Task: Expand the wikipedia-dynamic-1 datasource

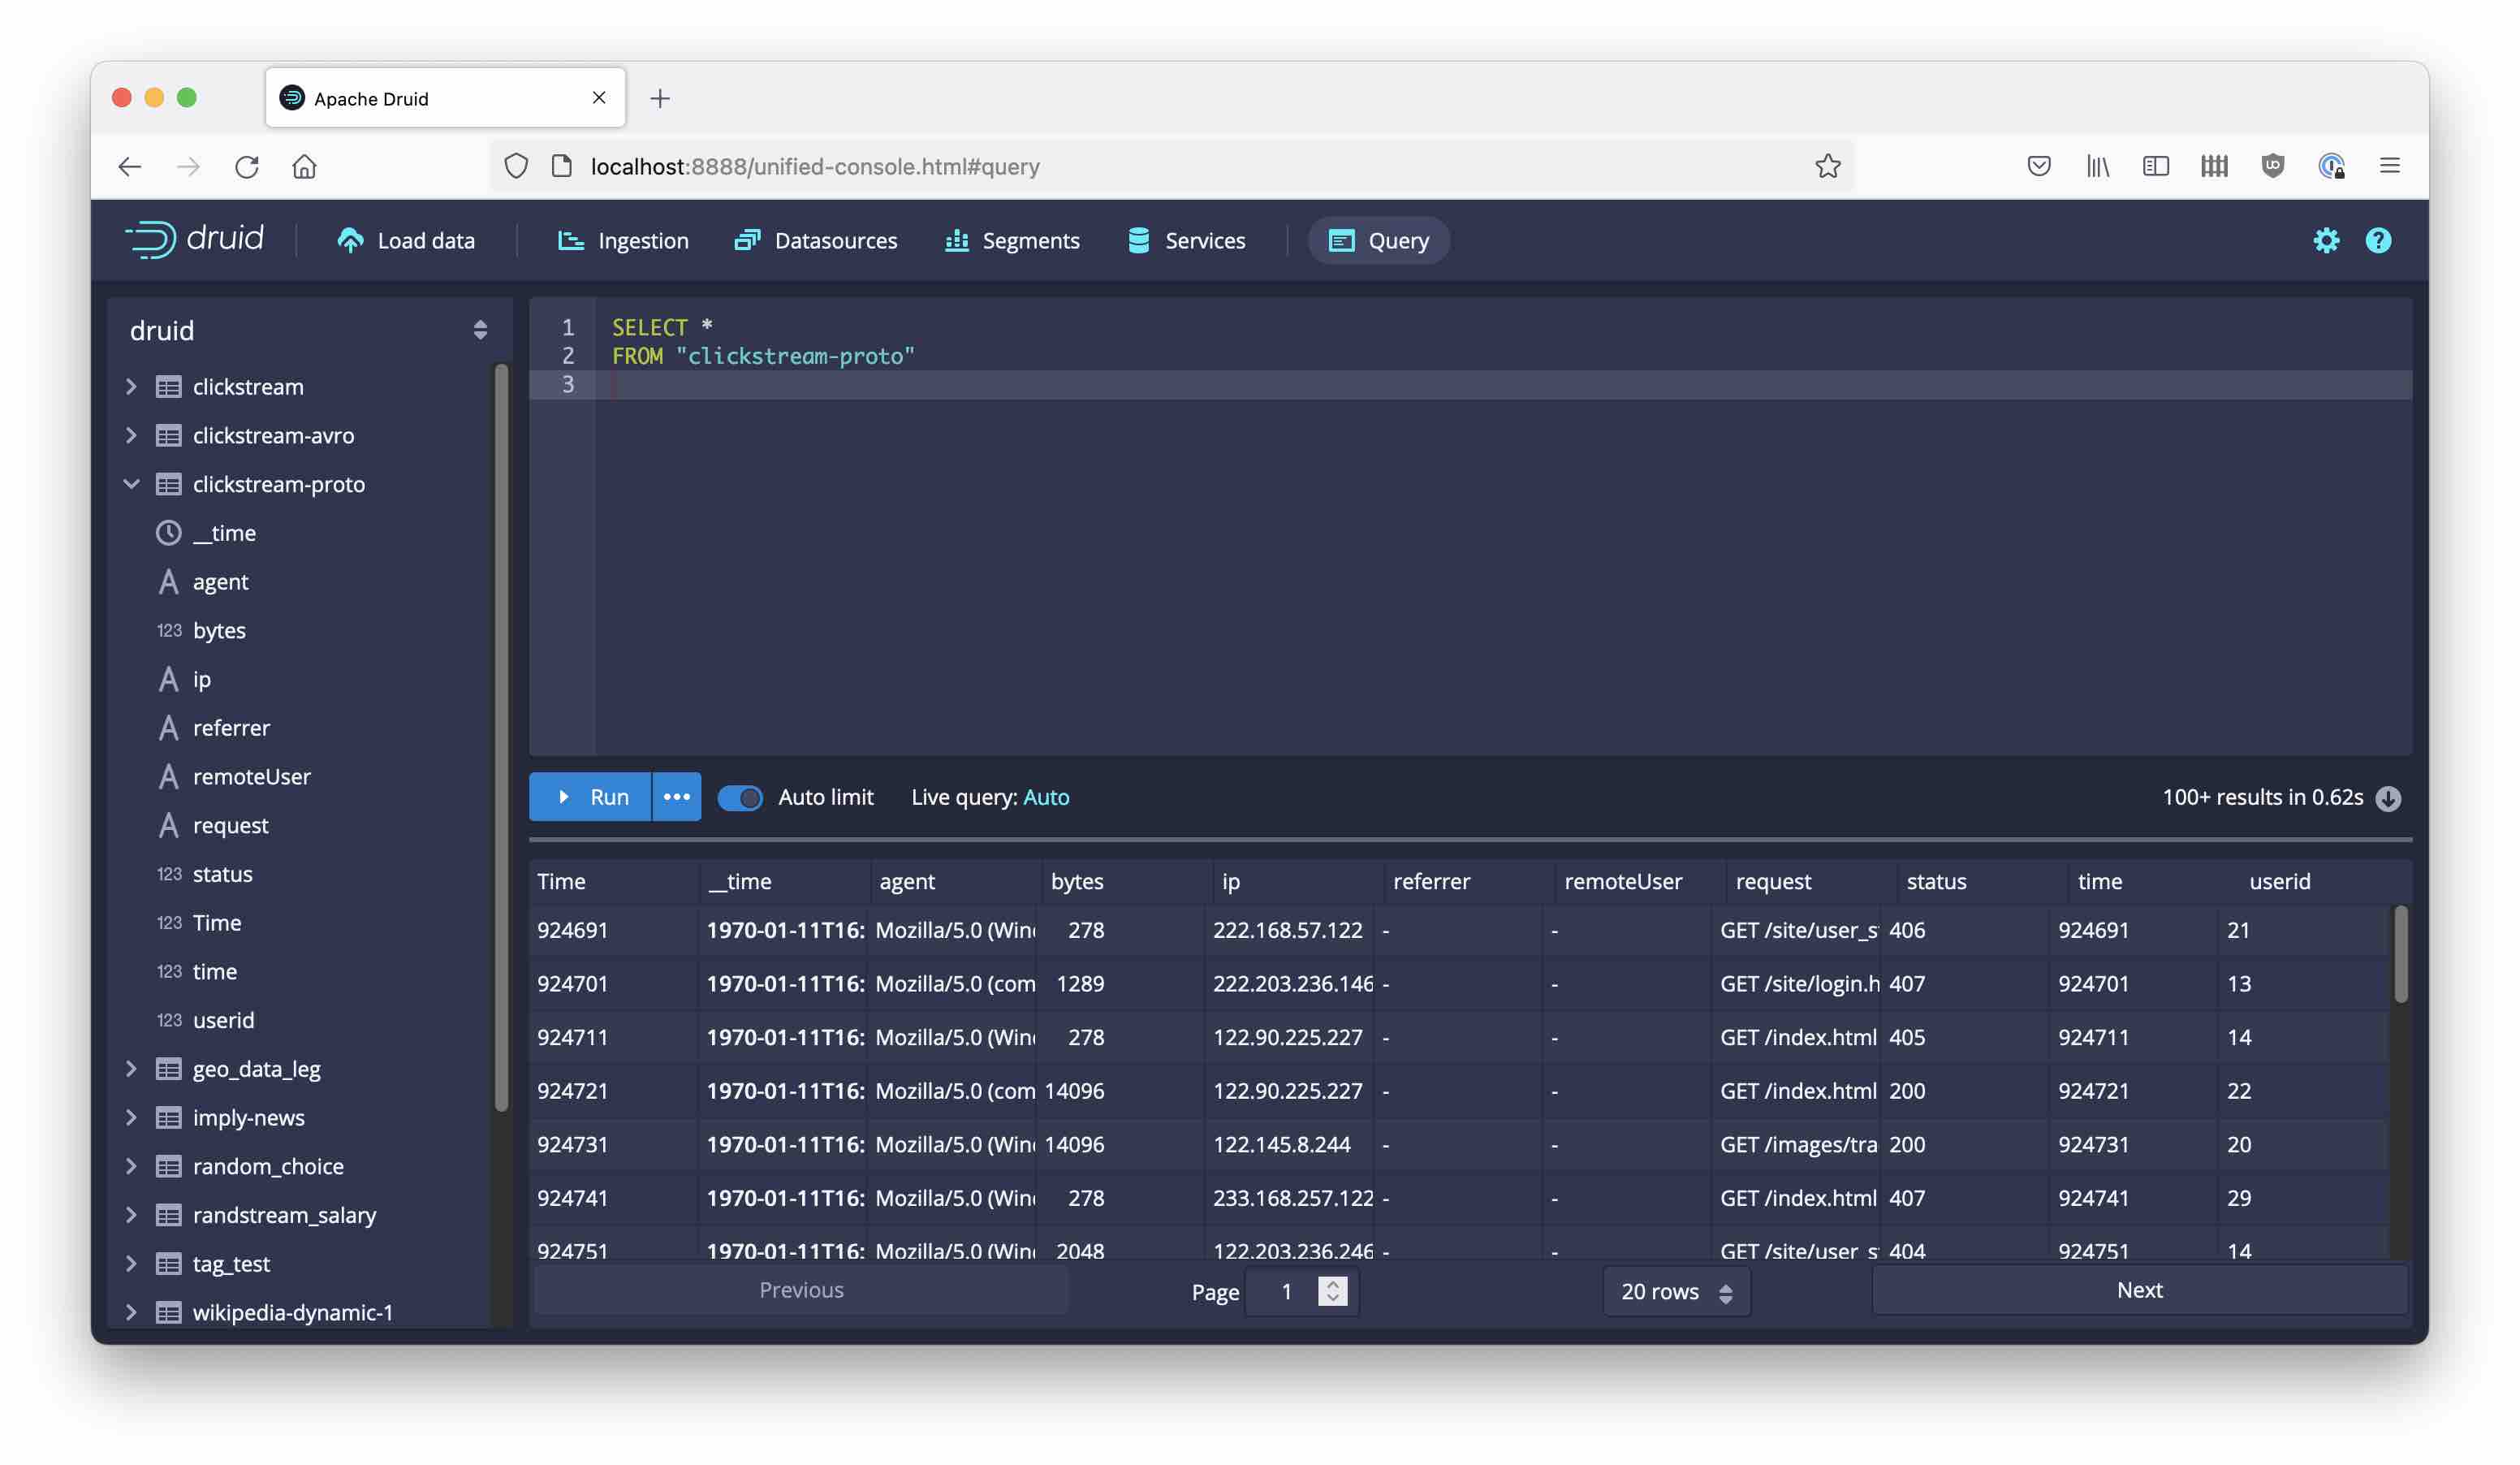Action: point(132,1312)
